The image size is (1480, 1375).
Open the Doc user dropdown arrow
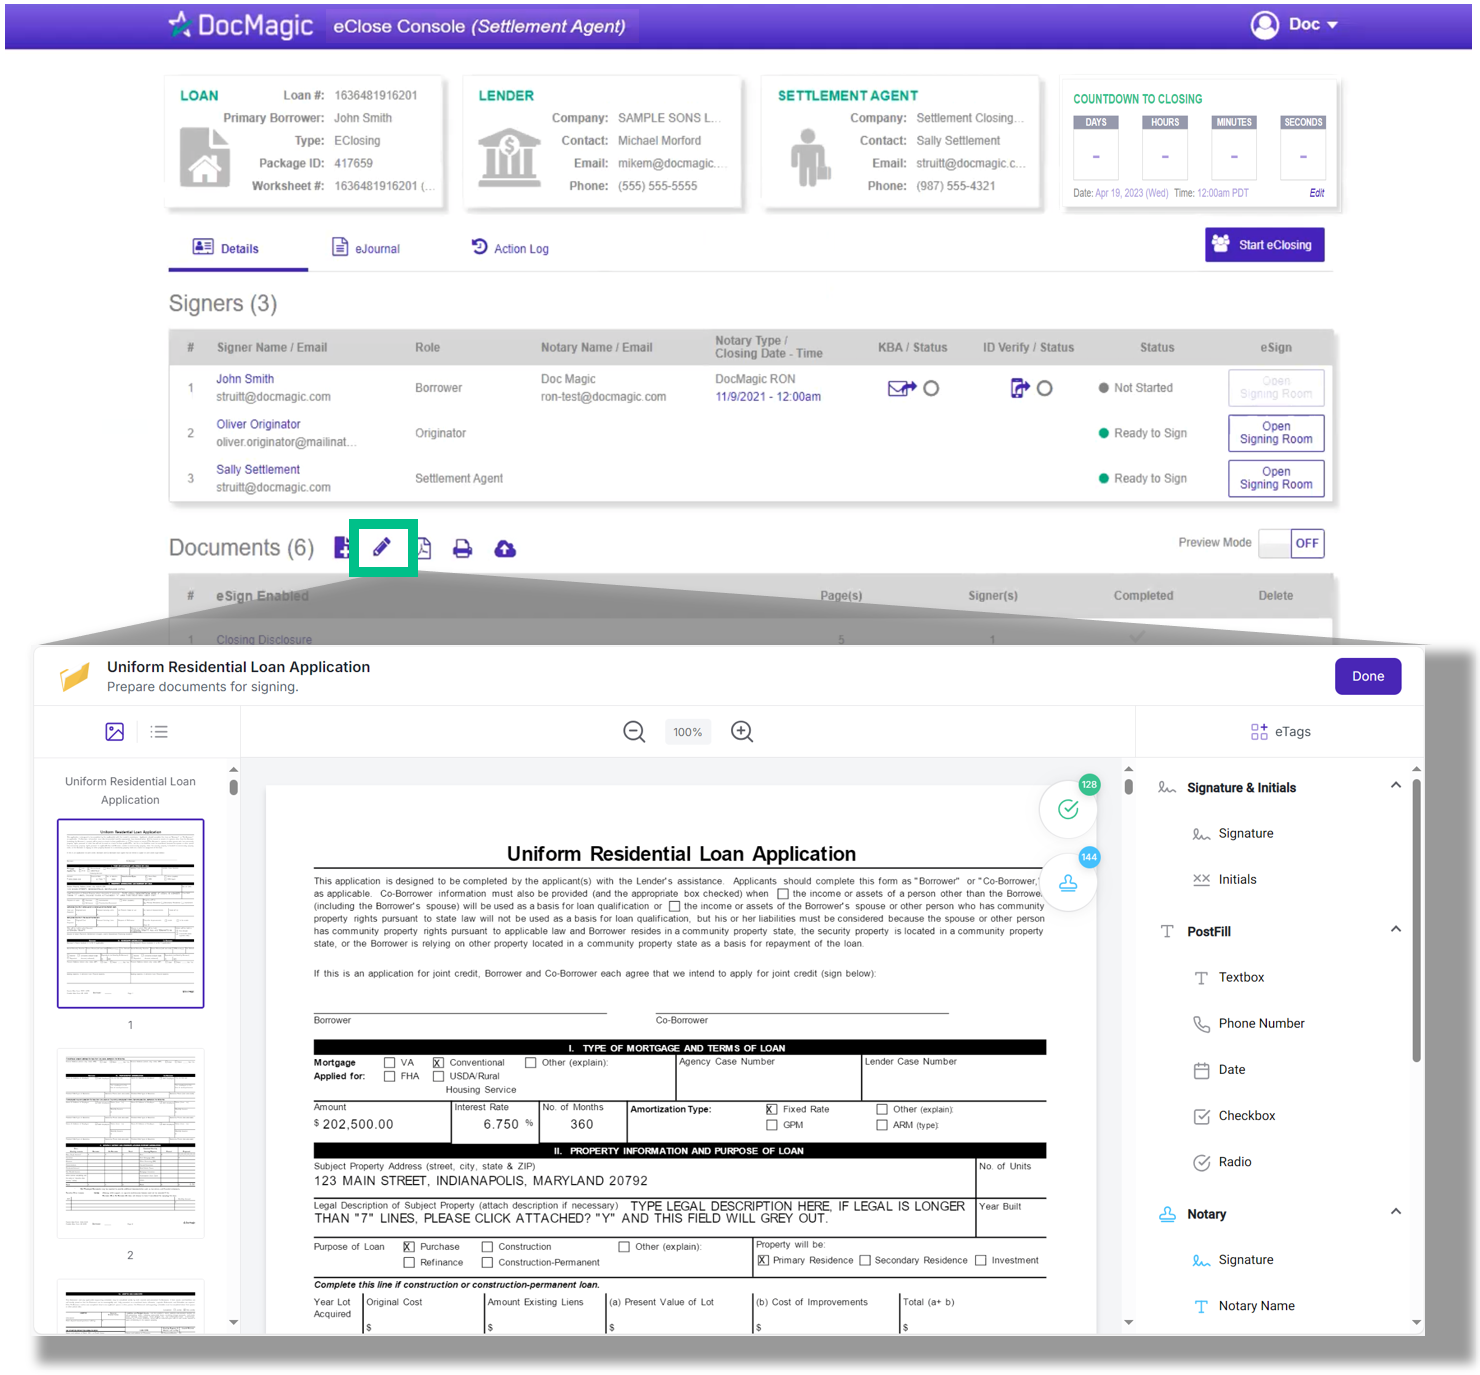1332,25
